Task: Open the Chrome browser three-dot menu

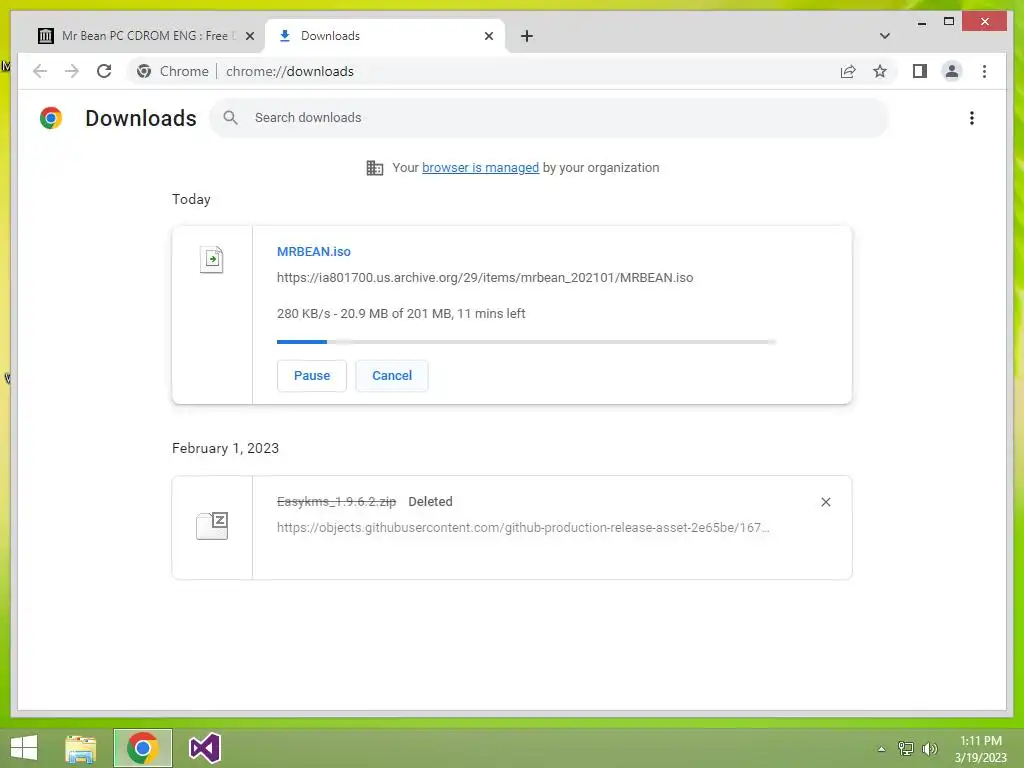Action: tap(984, 71)
